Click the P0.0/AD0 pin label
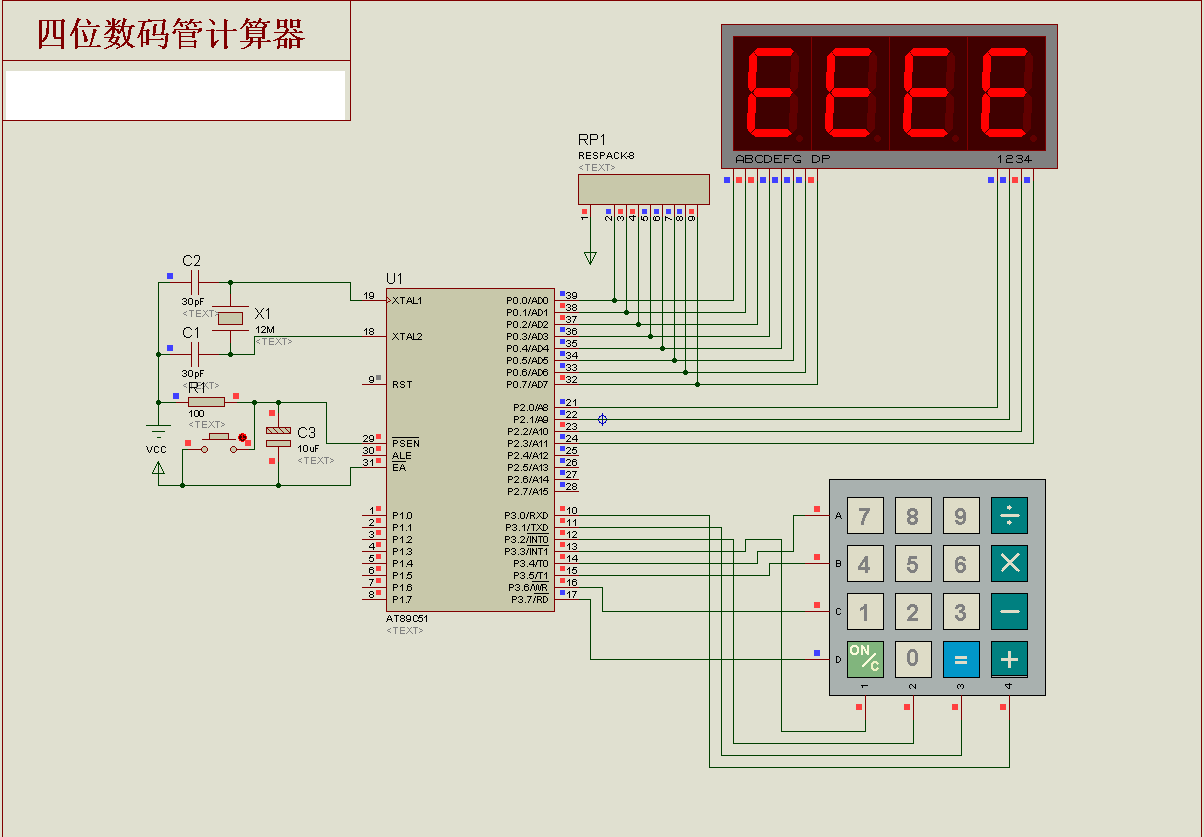This screenshot has height=837, width=1204. click(x=527, y=300)
